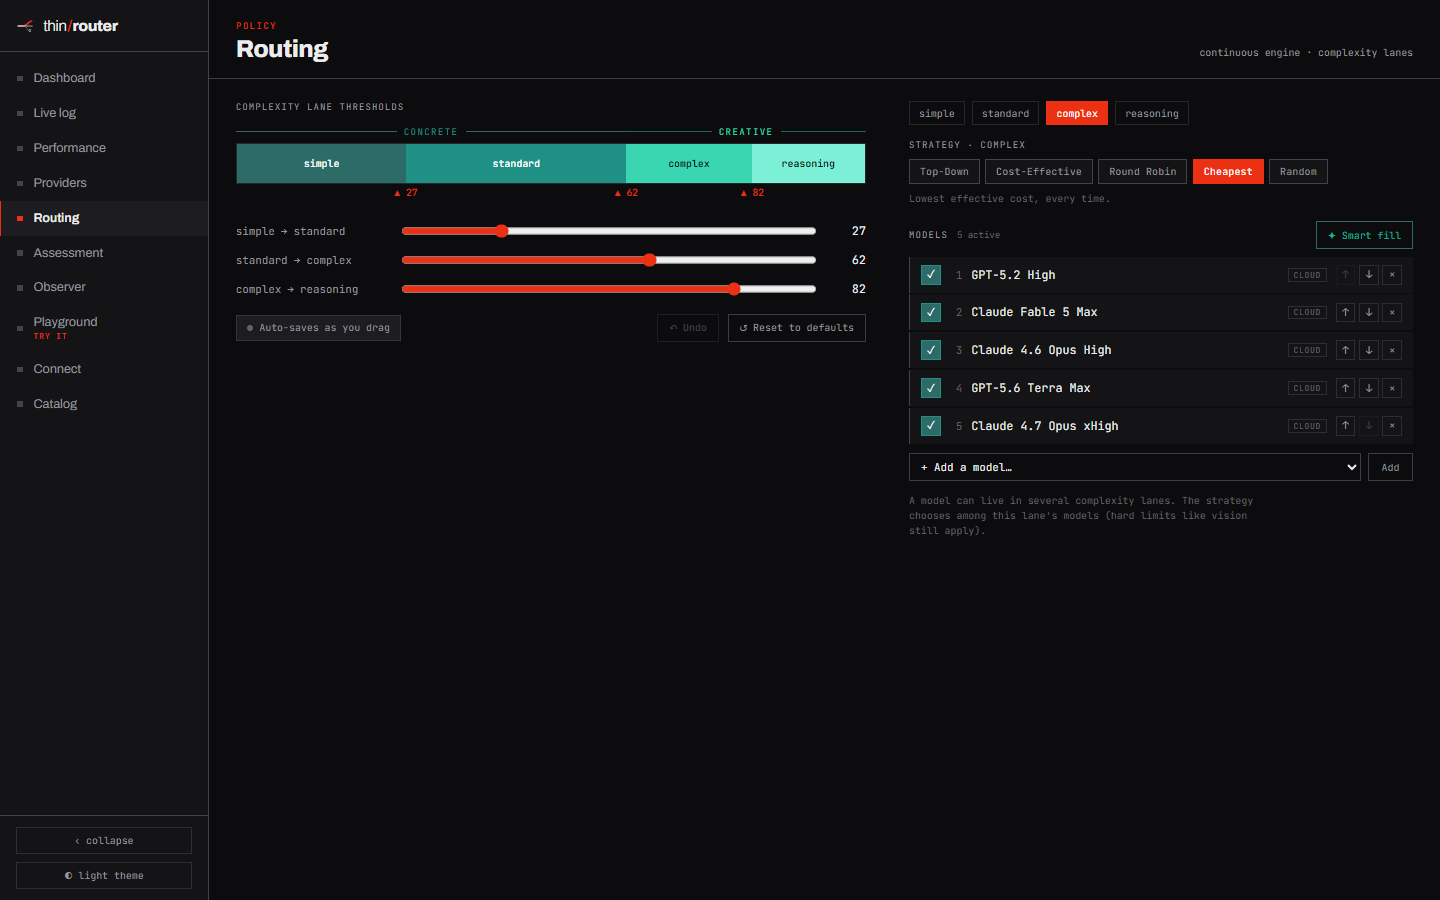Choose the Cheapest strategy
Screen dimensions: 1440x900
pos(1228,172)
